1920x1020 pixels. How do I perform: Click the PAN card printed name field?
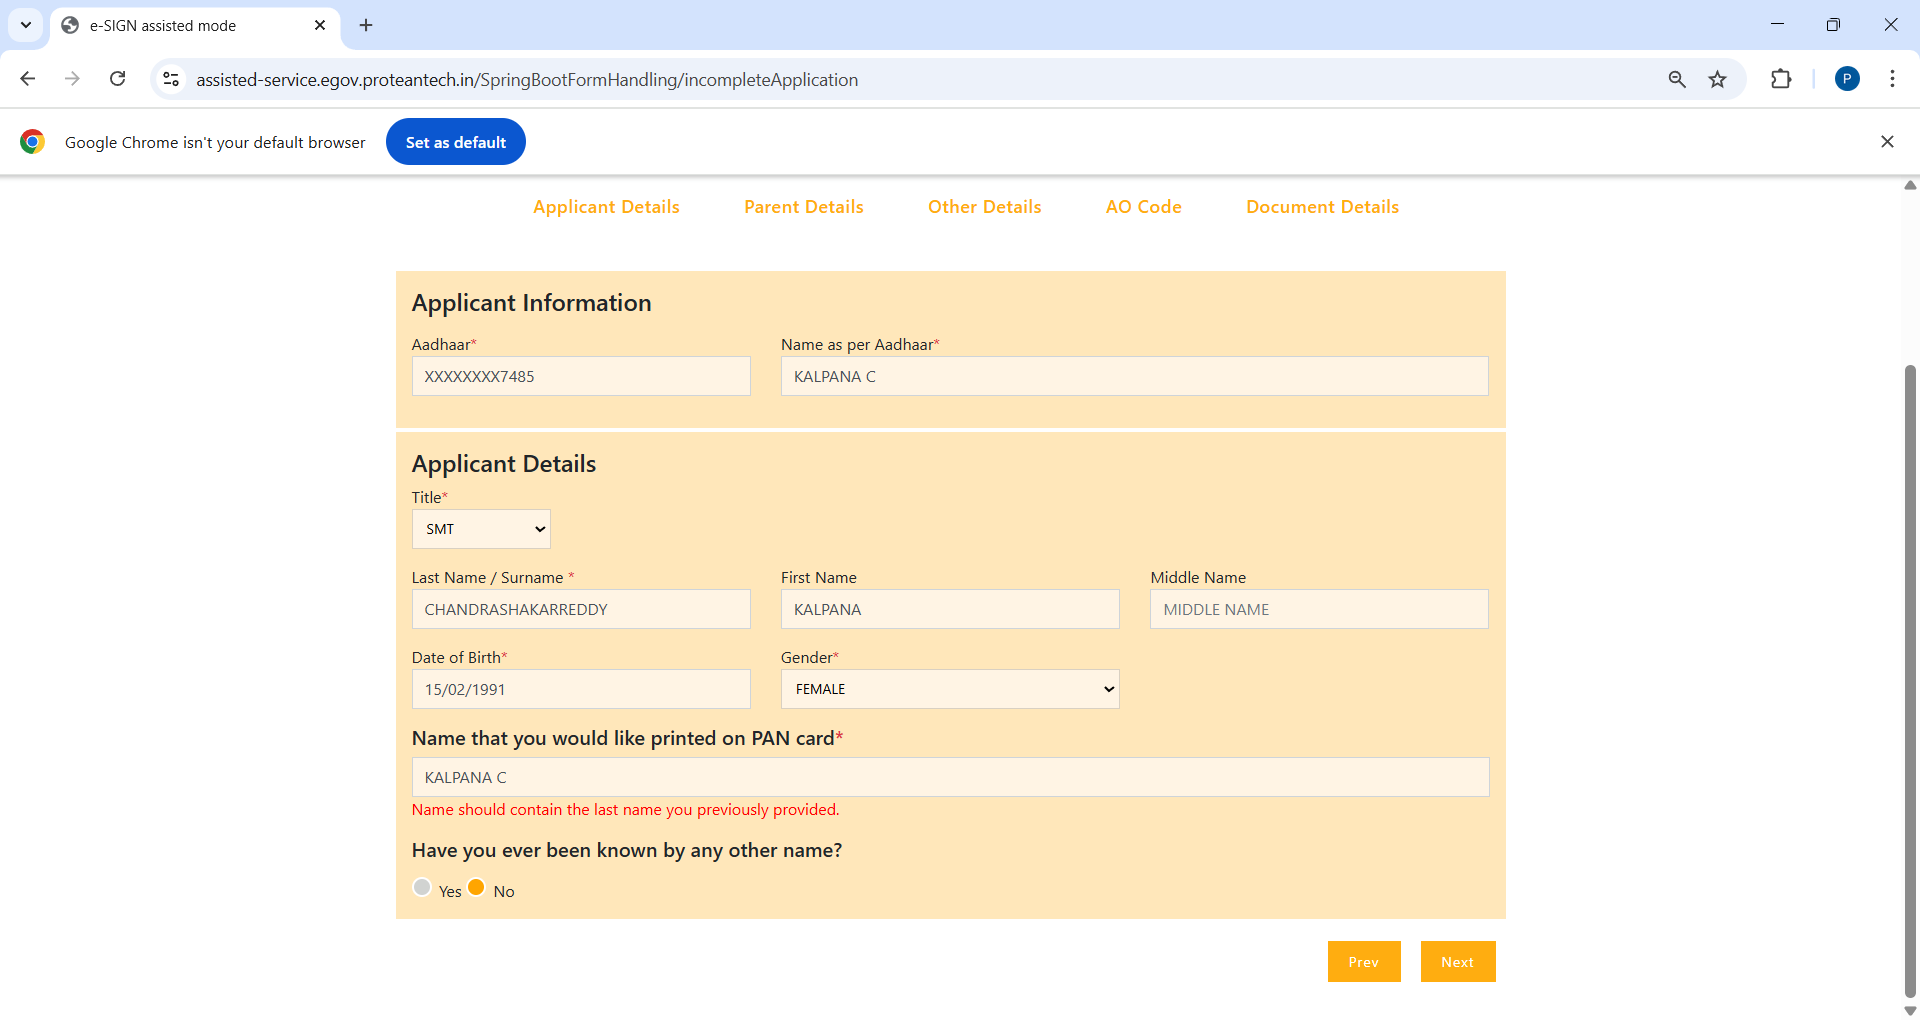click(949, 777)
